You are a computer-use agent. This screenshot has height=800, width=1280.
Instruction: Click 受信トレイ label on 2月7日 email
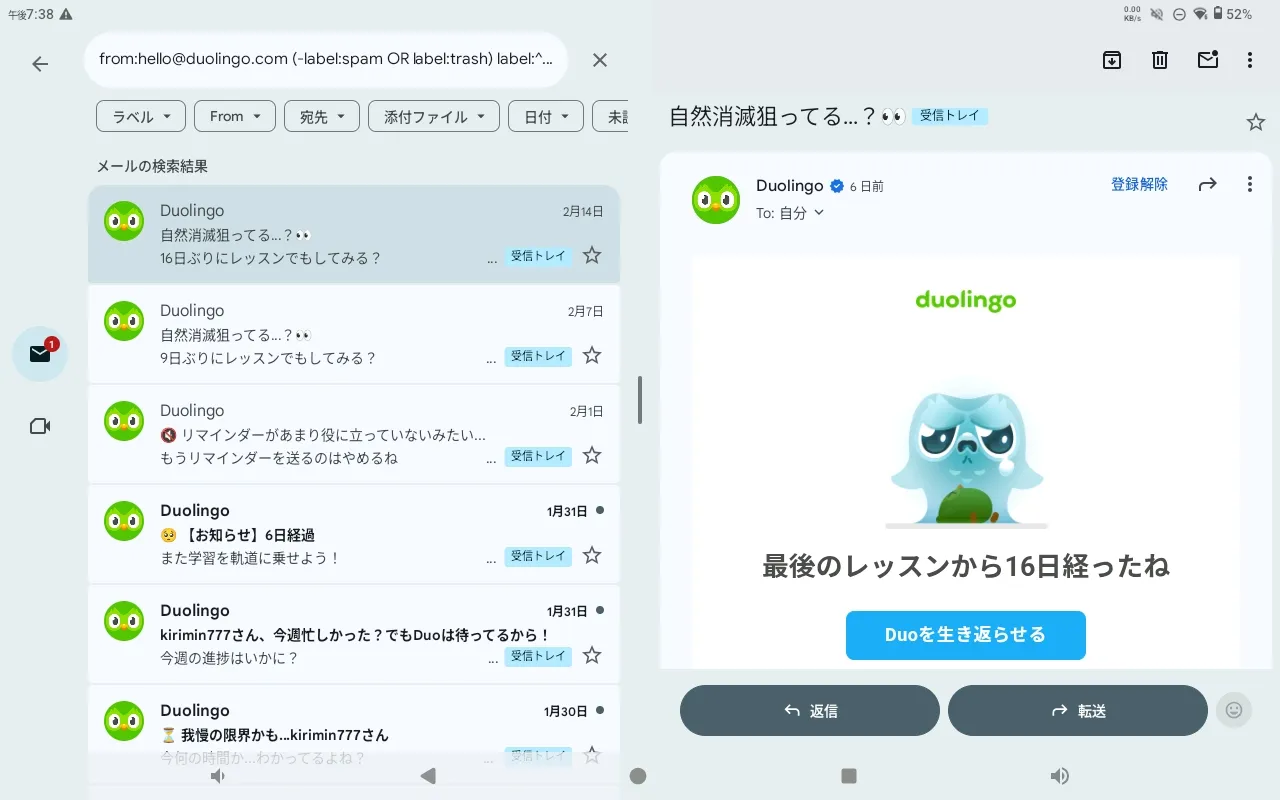(538, 356)
